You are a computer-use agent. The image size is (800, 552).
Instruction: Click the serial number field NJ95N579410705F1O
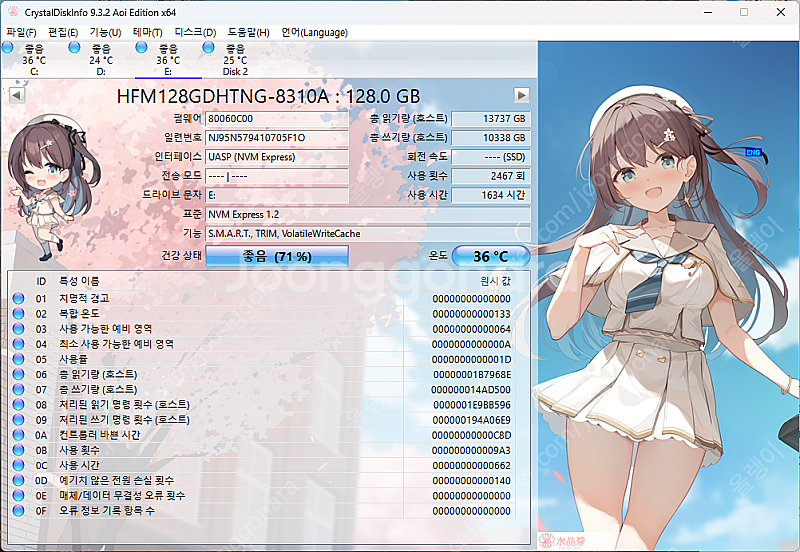point(277,138)
